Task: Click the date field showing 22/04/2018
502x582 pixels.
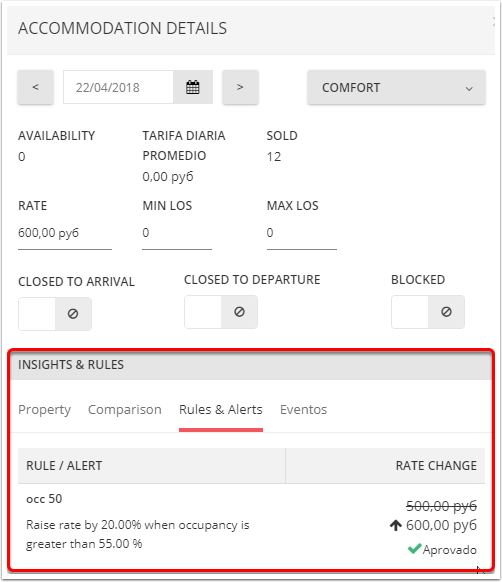Action: click(x=118, y=87)
